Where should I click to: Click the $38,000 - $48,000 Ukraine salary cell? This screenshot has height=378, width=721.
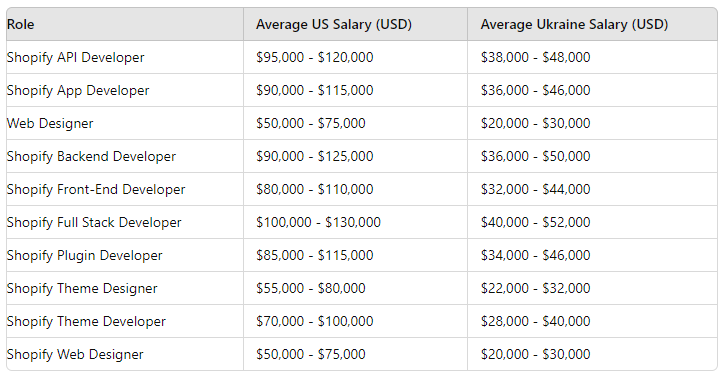(592, 57)
